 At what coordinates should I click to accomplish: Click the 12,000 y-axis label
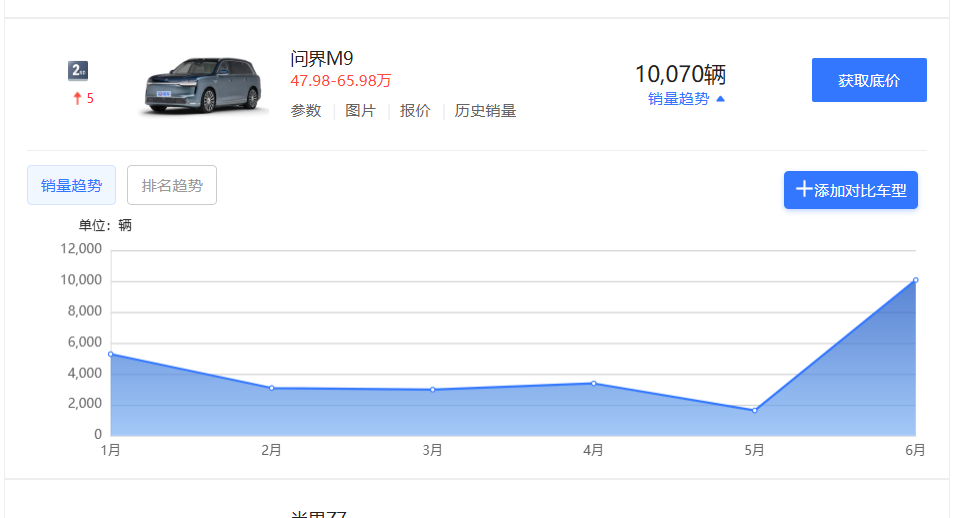click(81, 249)
